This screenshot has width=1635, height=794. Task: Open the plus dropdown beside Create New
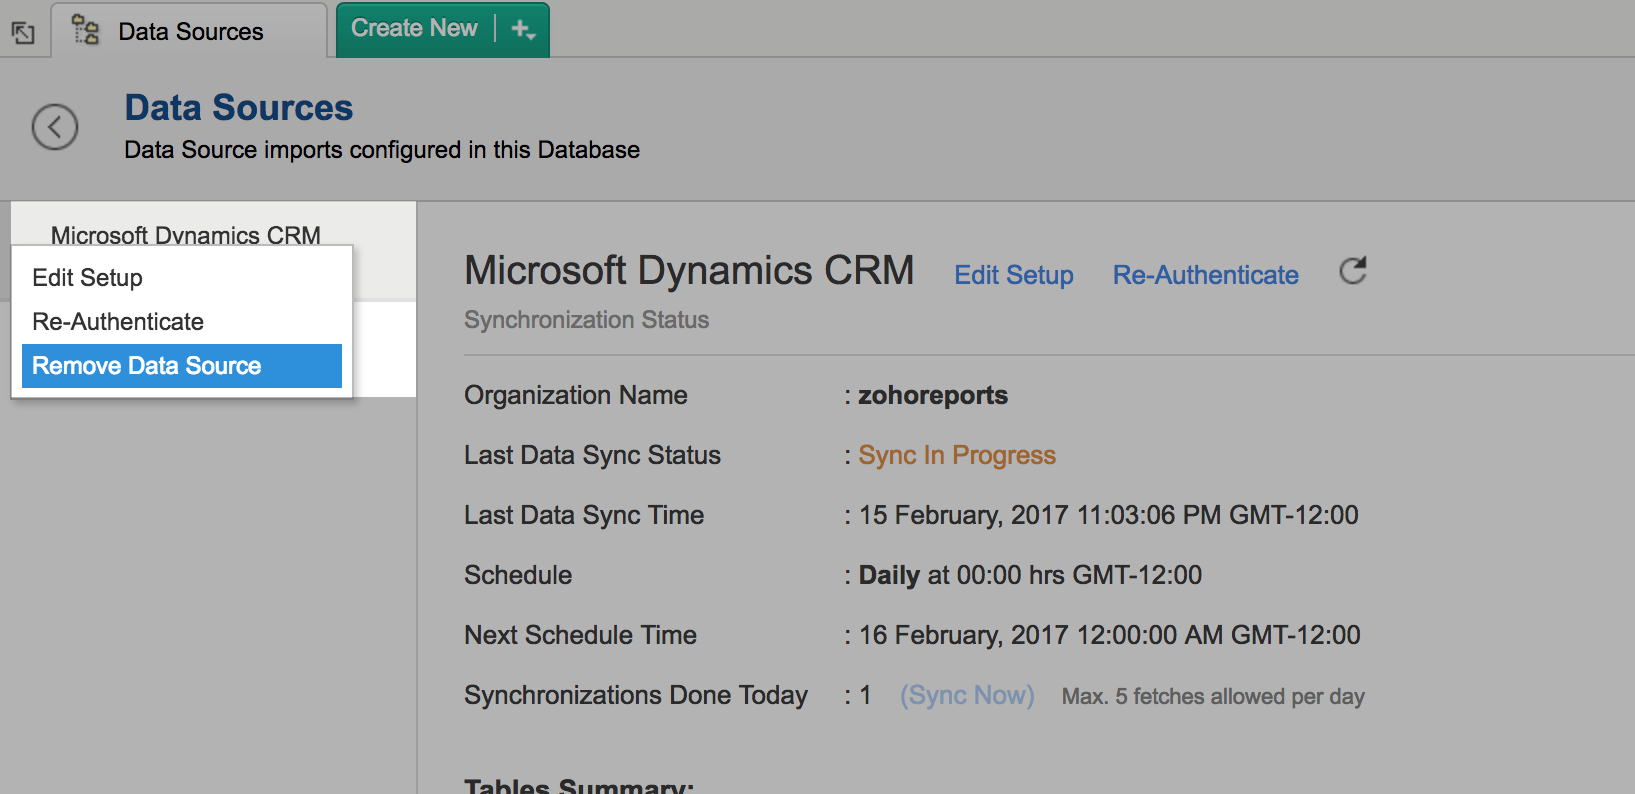523,30
